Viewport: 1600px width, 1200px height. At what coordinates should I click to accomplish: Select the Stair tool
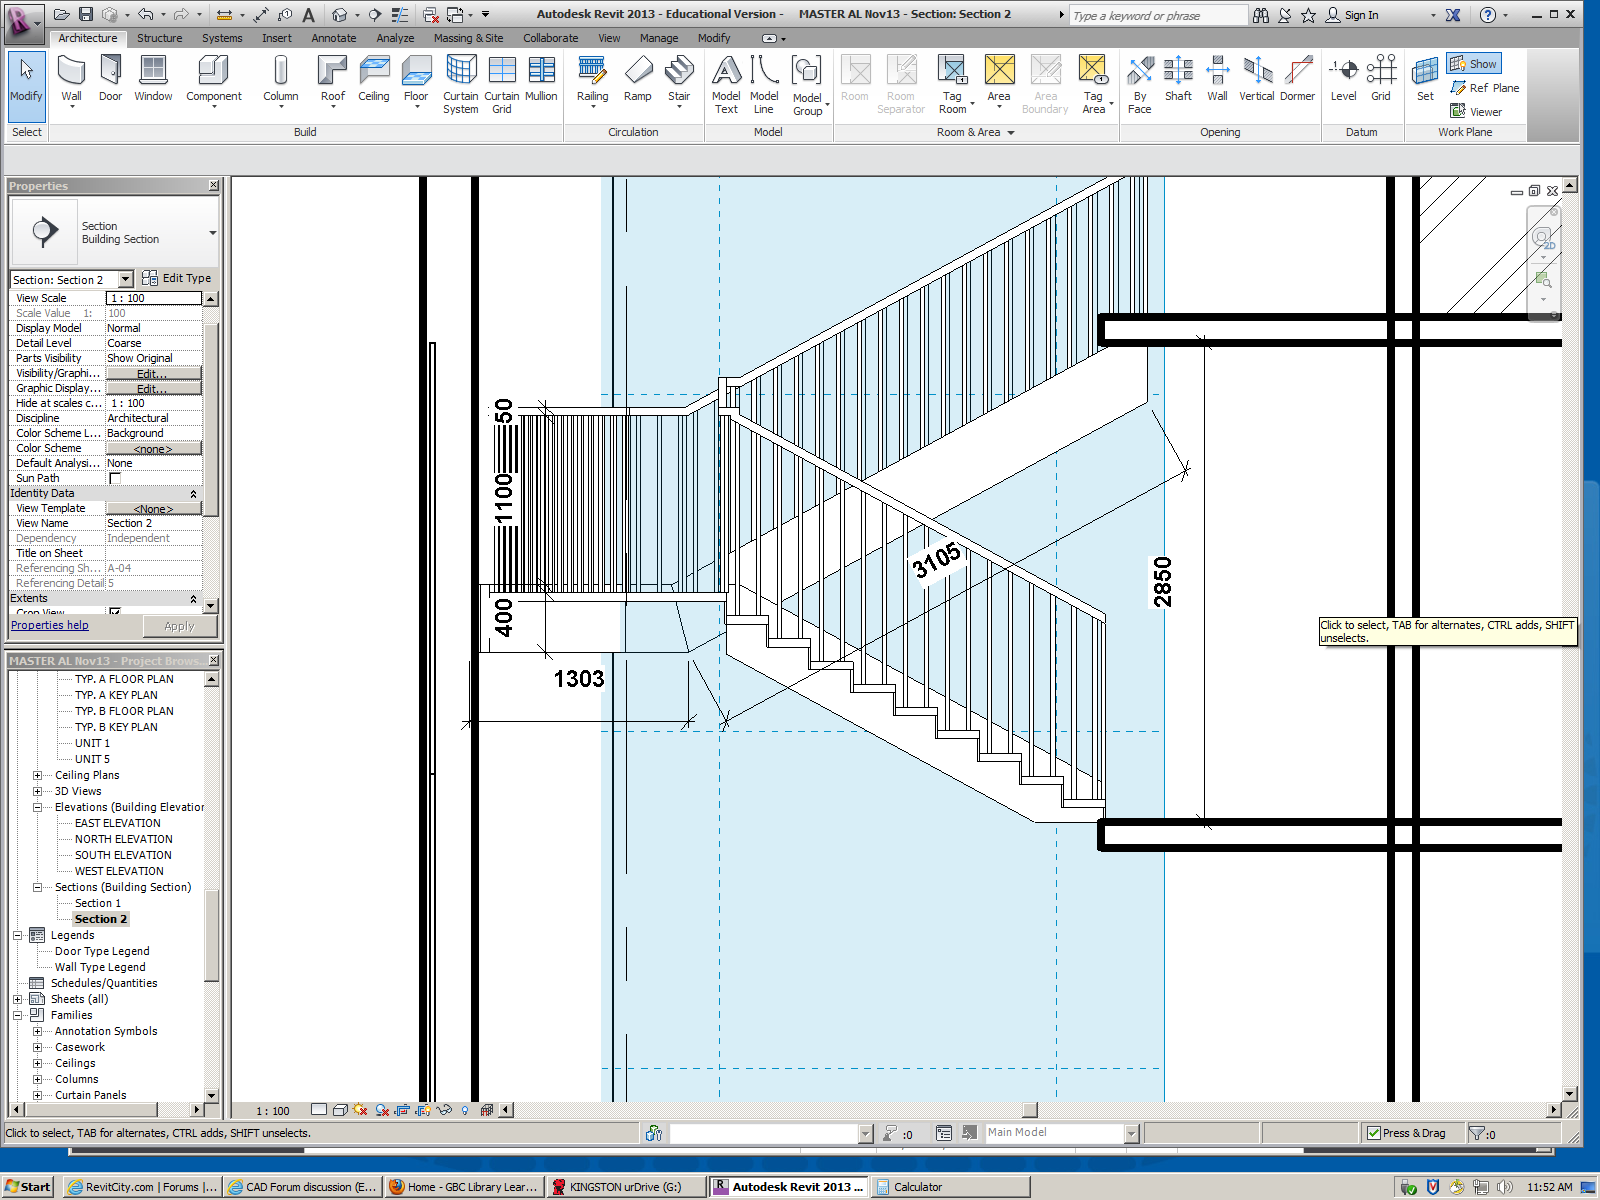[679, 79]
